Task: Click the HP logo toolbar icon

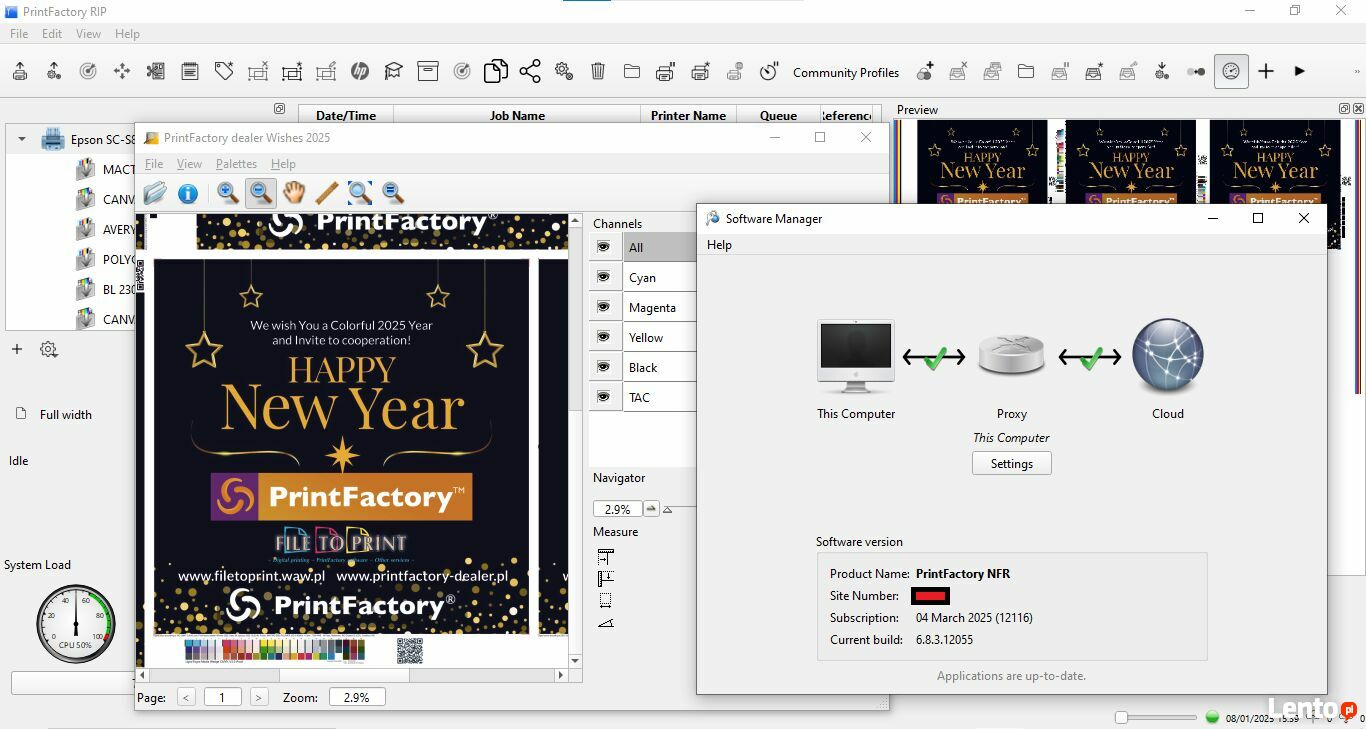Action: tap(360, 71)
